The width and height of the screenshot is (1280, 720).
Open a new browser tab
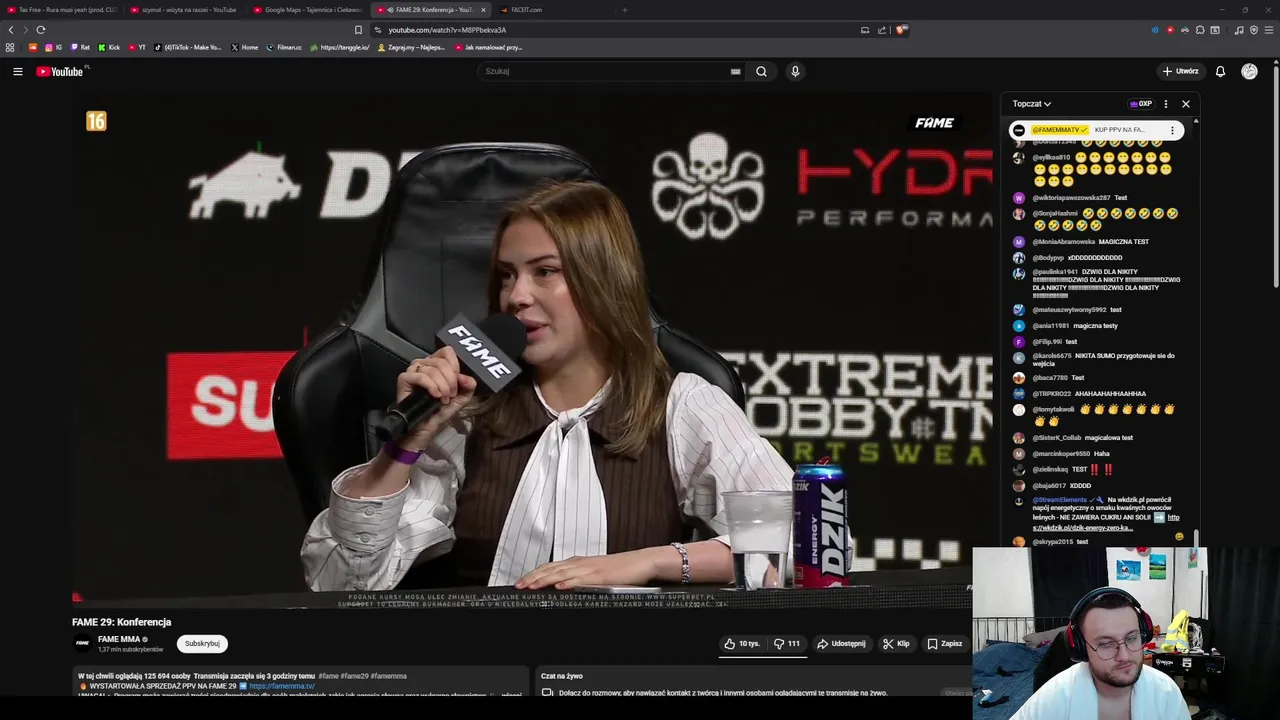point(624,10)
